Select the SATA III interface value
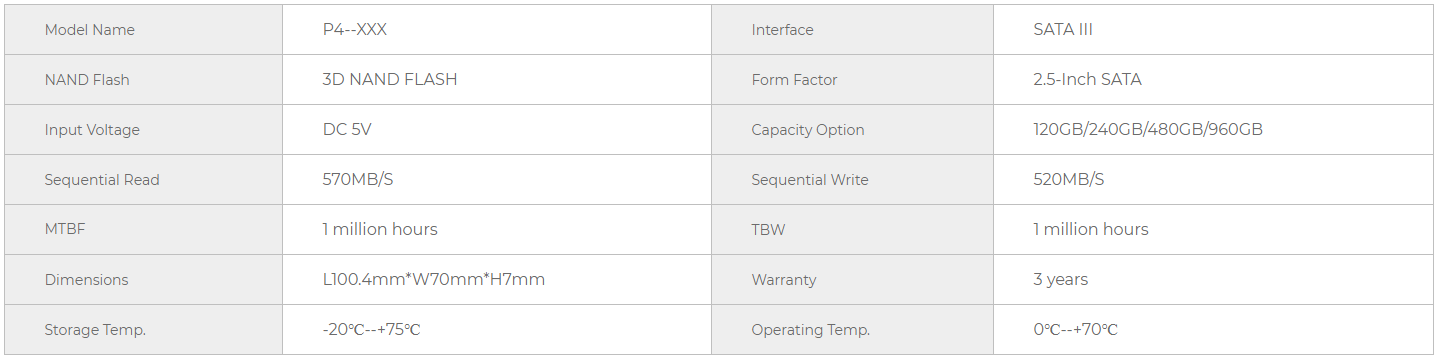Image resolution: width=1442 pixels, height=361 pixels. [x=1063, y=30]
